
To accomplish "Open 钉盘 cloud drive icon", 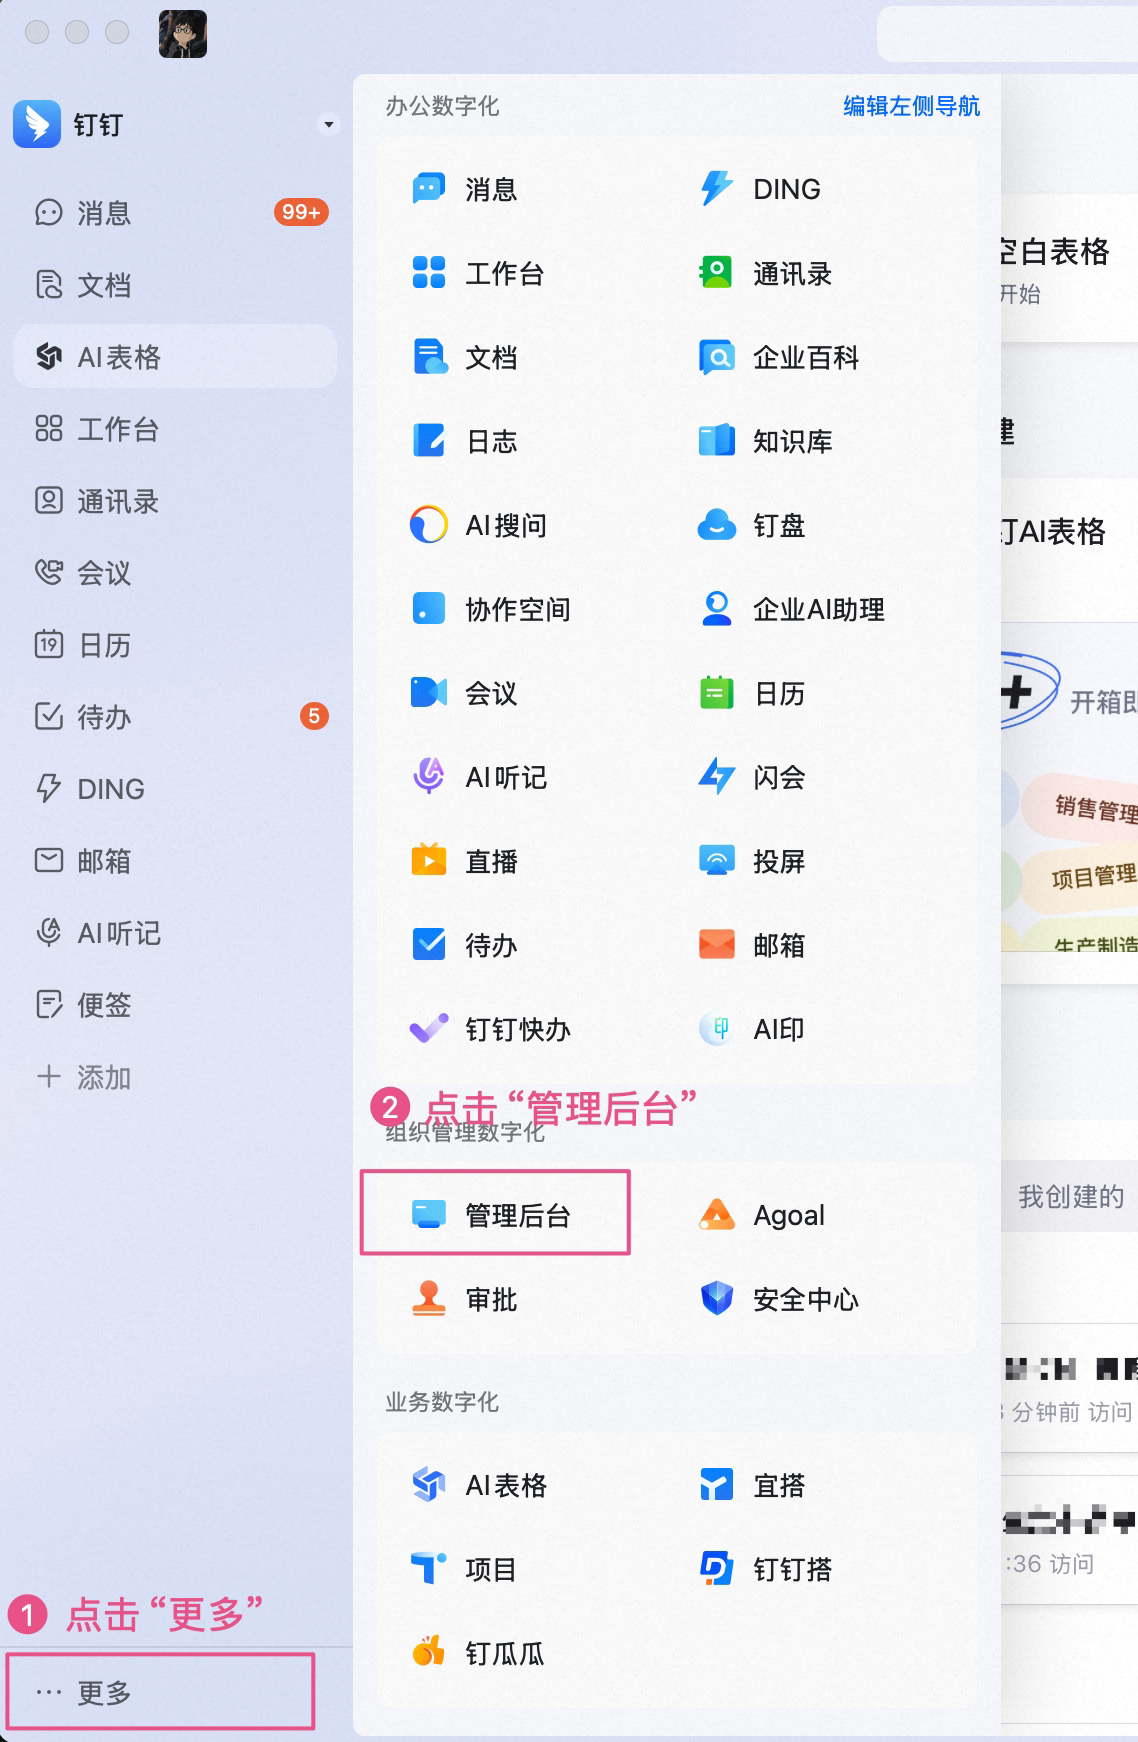I will pos(716,525).
